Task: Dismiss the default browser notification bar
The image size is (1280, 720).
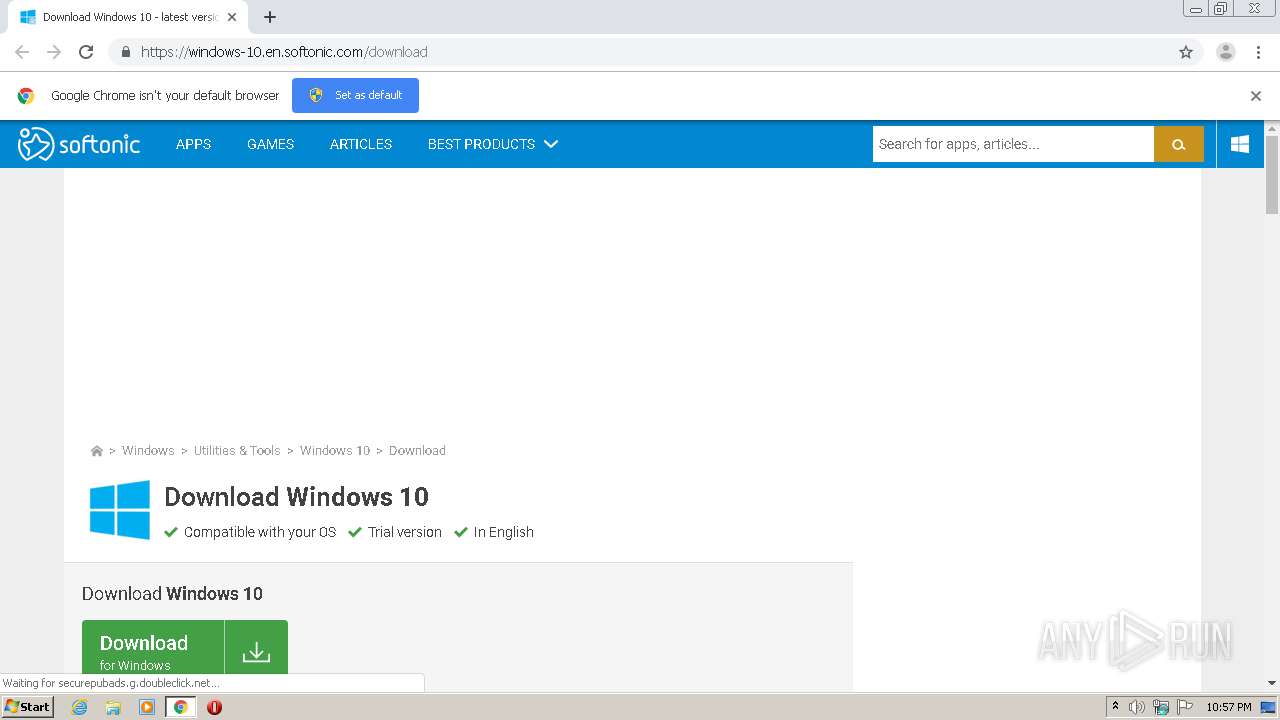Action: point(1256,96)
